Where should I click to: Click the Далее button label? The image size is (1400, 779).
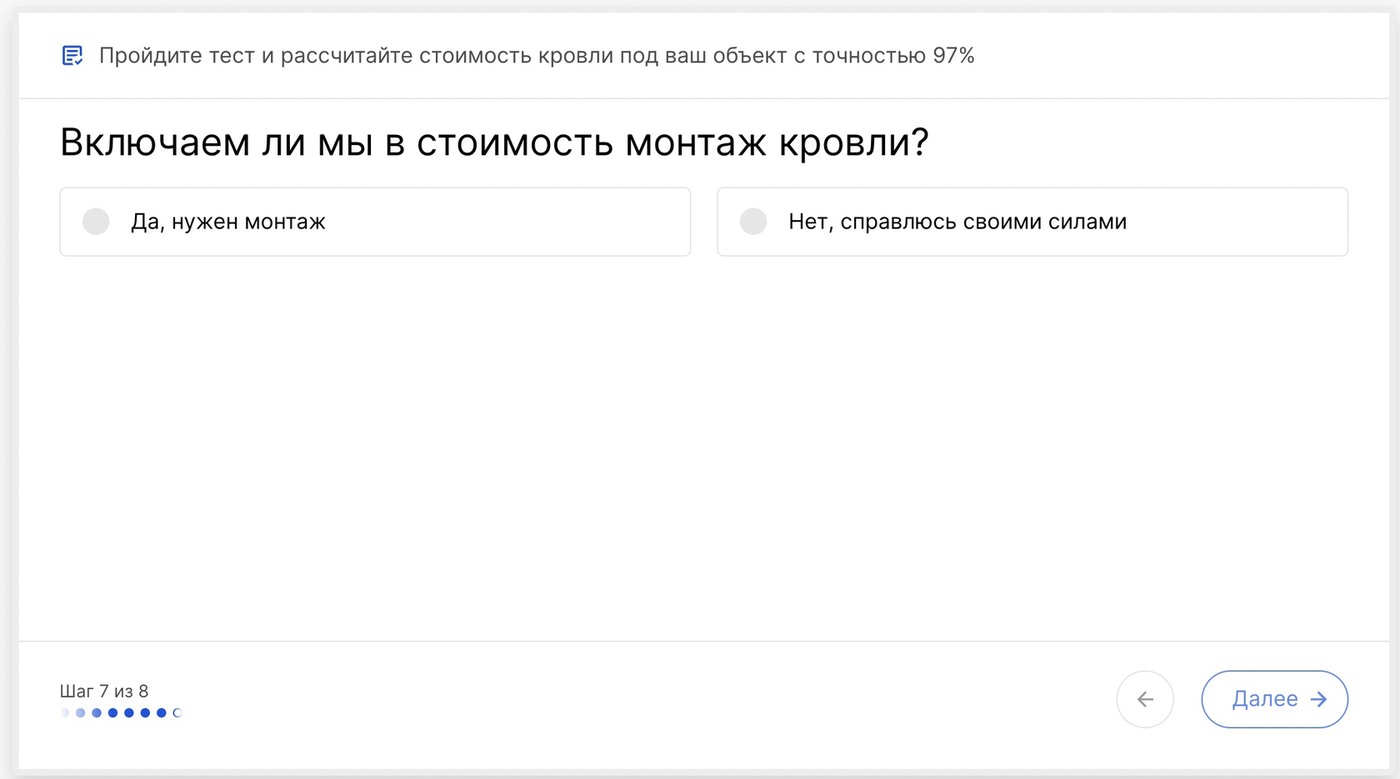tap(1265, 699)
